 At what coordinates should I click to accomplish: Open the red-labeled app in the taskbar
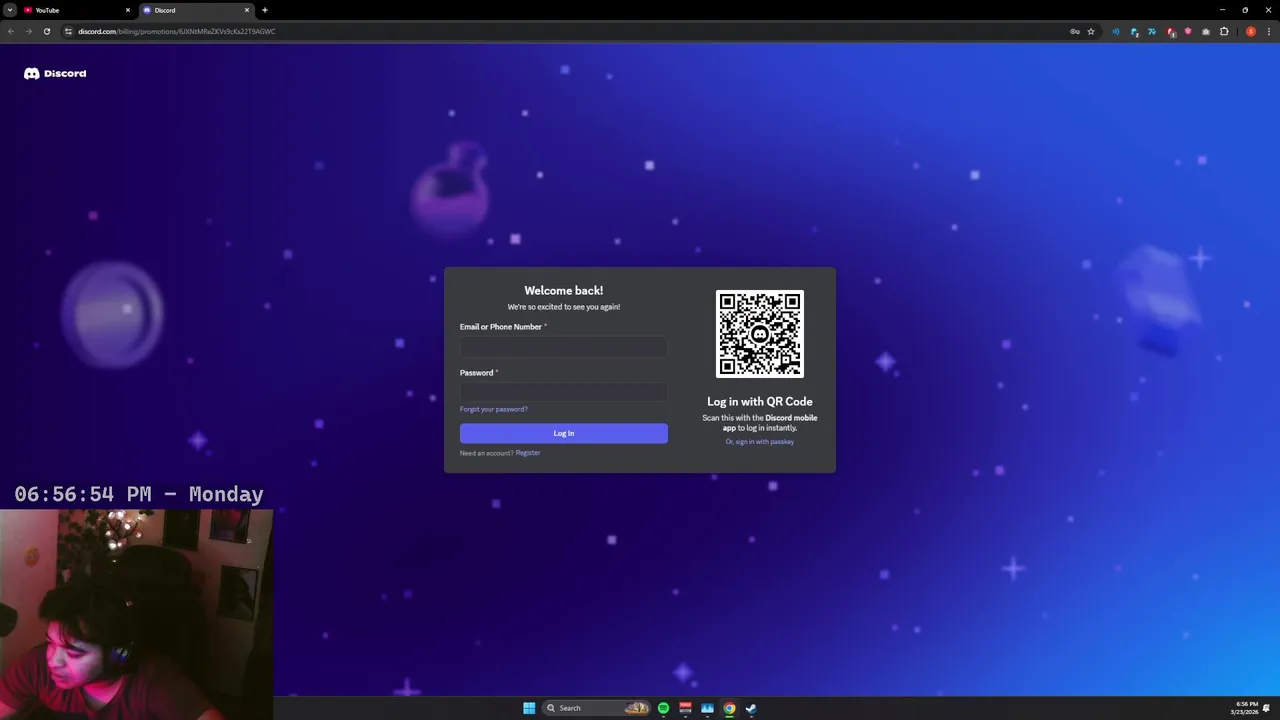[685, 708]
